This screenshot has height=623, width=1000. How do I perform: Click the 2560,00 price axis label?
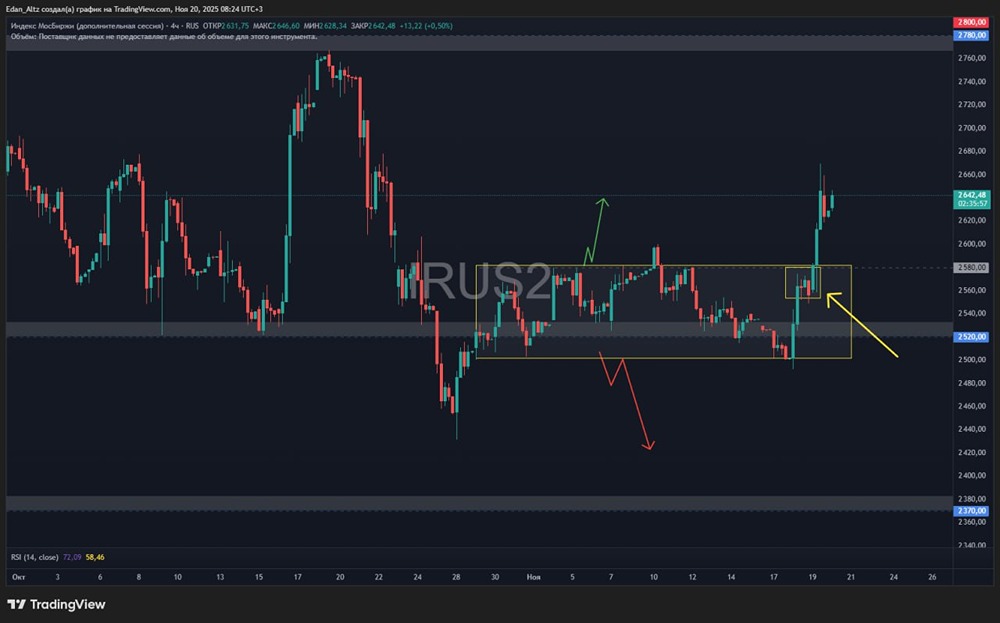point(972,290)
